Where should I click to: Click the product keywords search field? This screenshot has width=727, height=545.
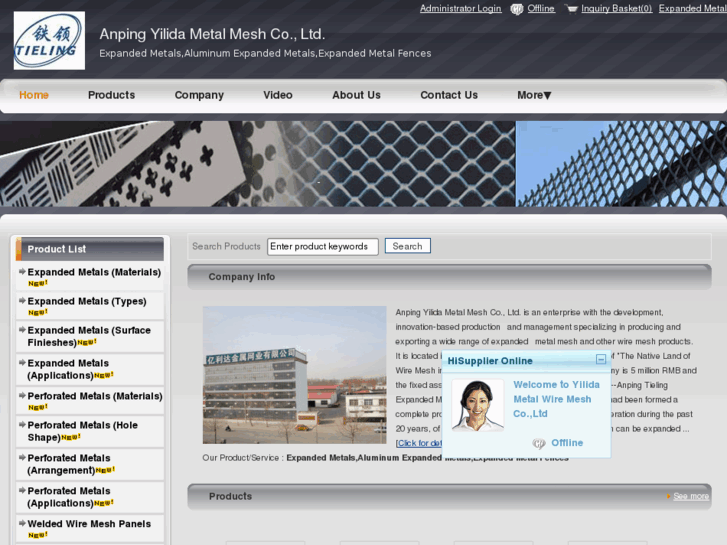click(323, 246)
